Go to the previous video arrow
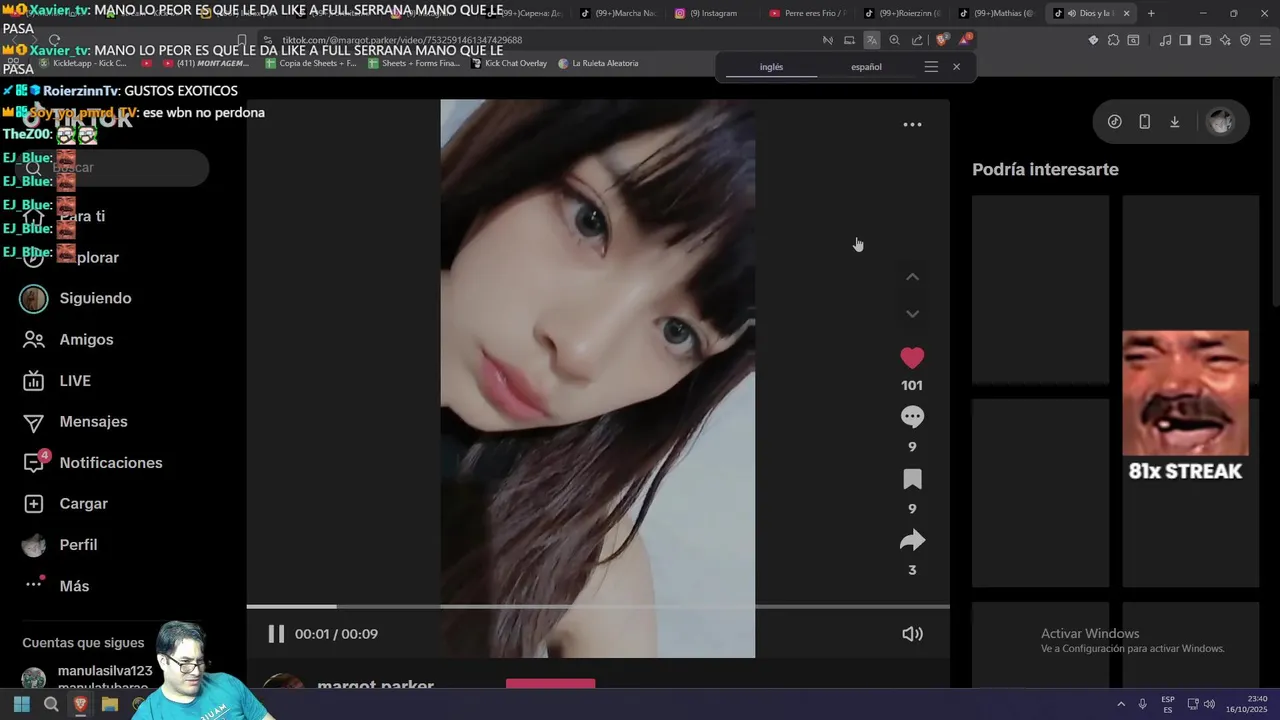1280x720 pixels. [x=912, y=277]
